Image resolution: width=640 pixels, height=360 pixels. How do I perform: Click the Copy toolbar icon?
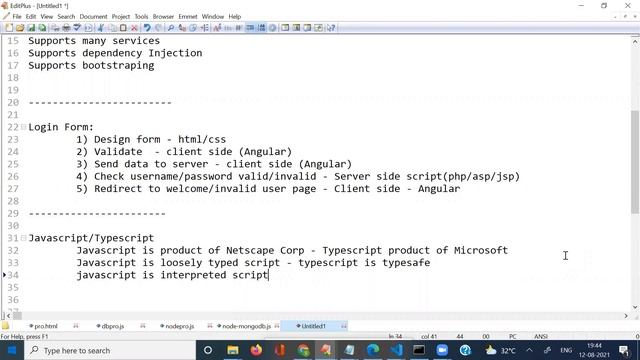coord(112,28)
